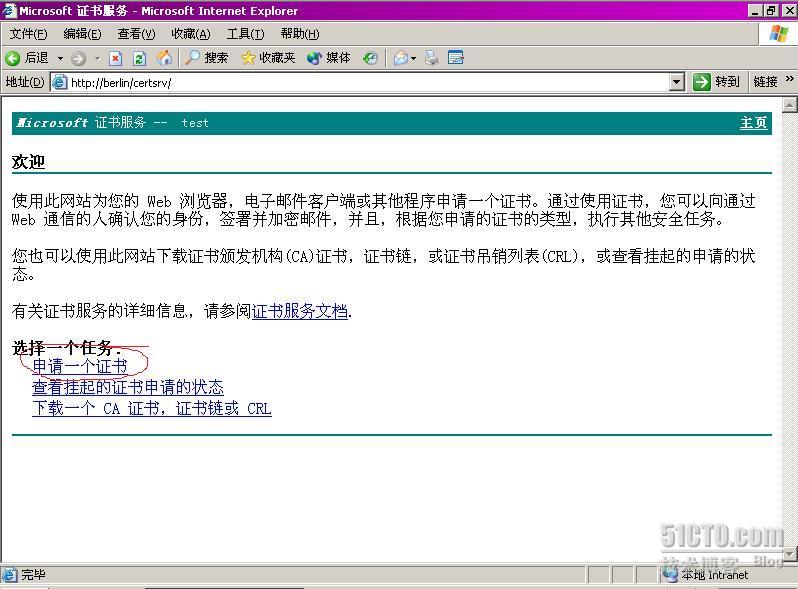Viewport: 798px width, 589px height.
Task: Restore down the Internet Explorer window
Action: (771, 10)
